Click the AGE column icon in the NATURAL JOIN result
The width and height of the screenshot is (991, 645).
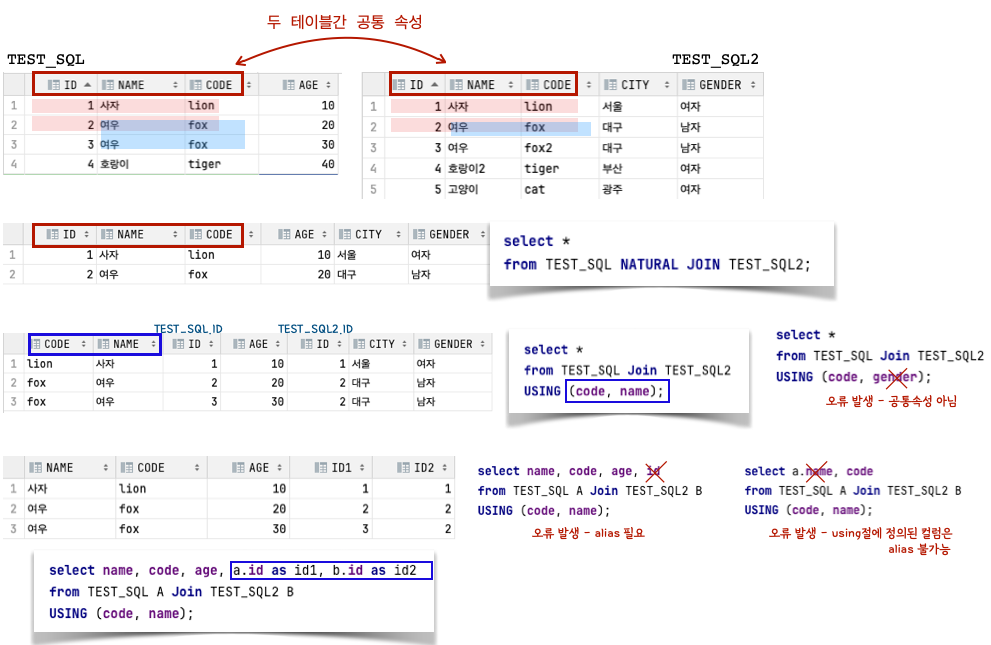click(284, 234)
